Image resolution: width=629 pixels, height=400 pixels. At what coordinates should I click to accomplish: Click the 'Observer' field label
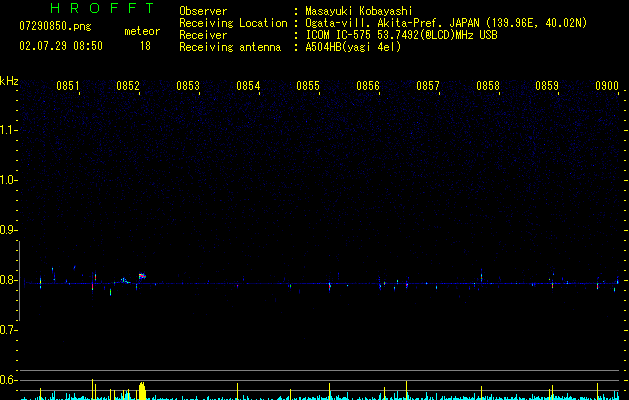pos(203,11)
